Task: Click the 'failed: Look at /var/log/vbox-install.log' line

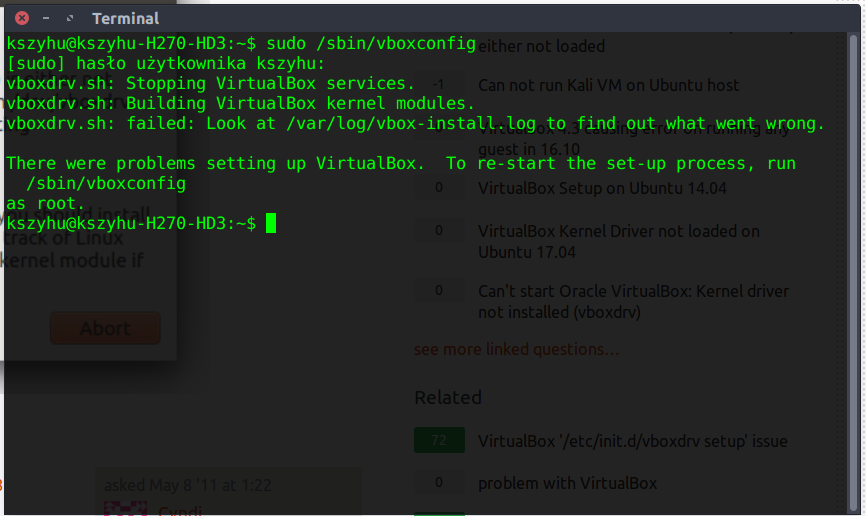Action: pos(415,123)
